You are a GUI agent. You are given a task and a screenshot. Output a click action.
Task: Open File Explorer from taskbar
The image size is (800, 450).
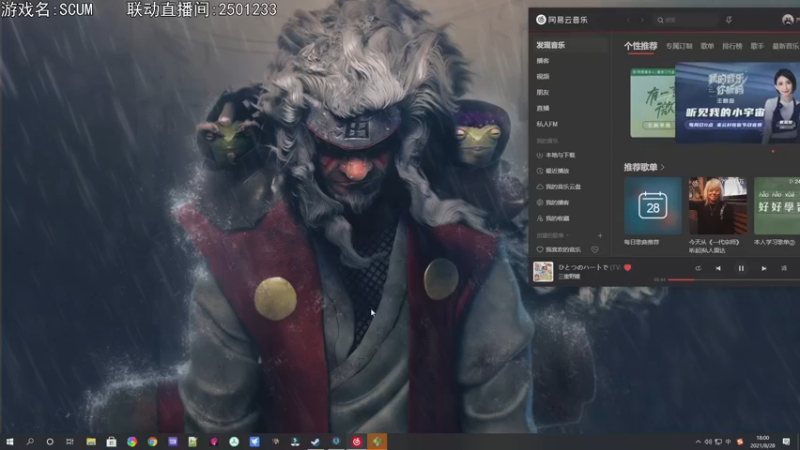click(91, 441)
